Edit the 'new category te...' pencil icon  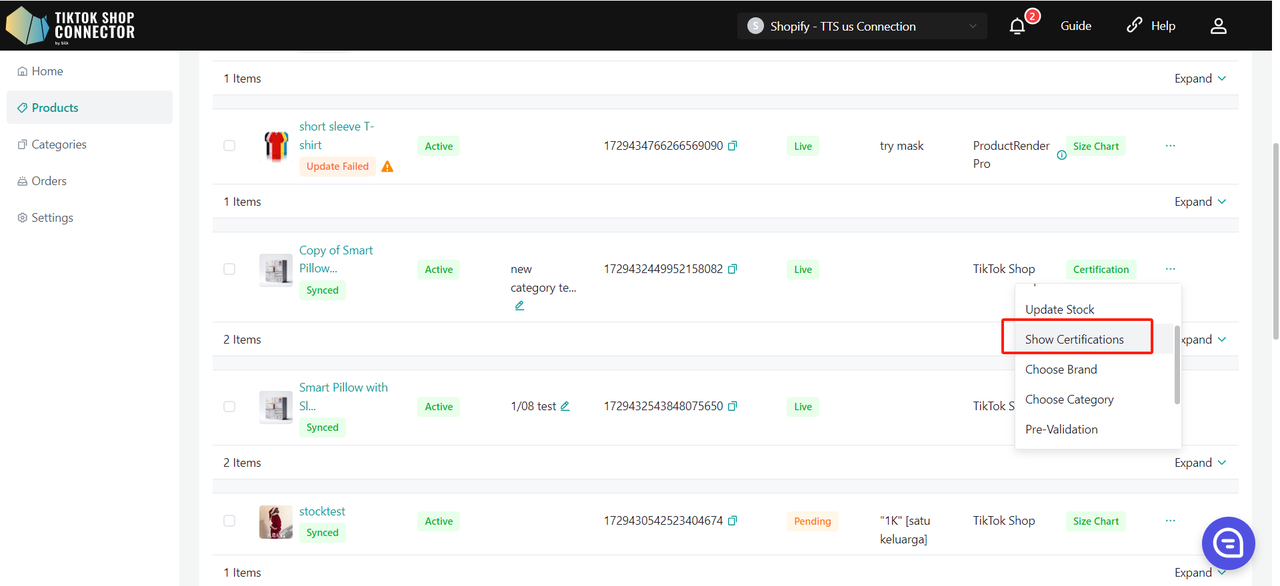(519, 306)
